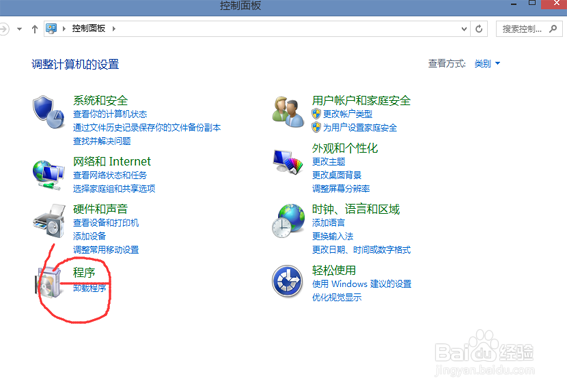Click the Control Panel icon in address bar

click(x=51, y=29)
